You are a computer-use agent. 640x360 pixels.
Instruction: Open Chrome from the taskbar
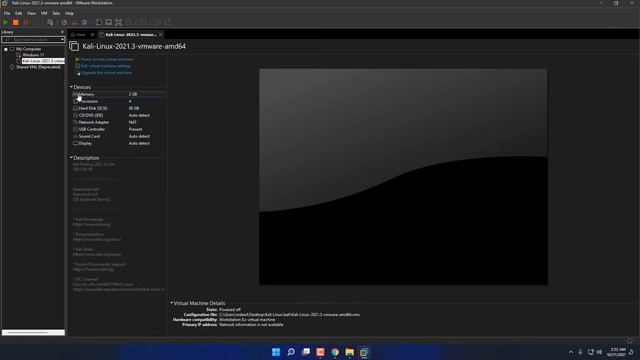click(335, 352)
